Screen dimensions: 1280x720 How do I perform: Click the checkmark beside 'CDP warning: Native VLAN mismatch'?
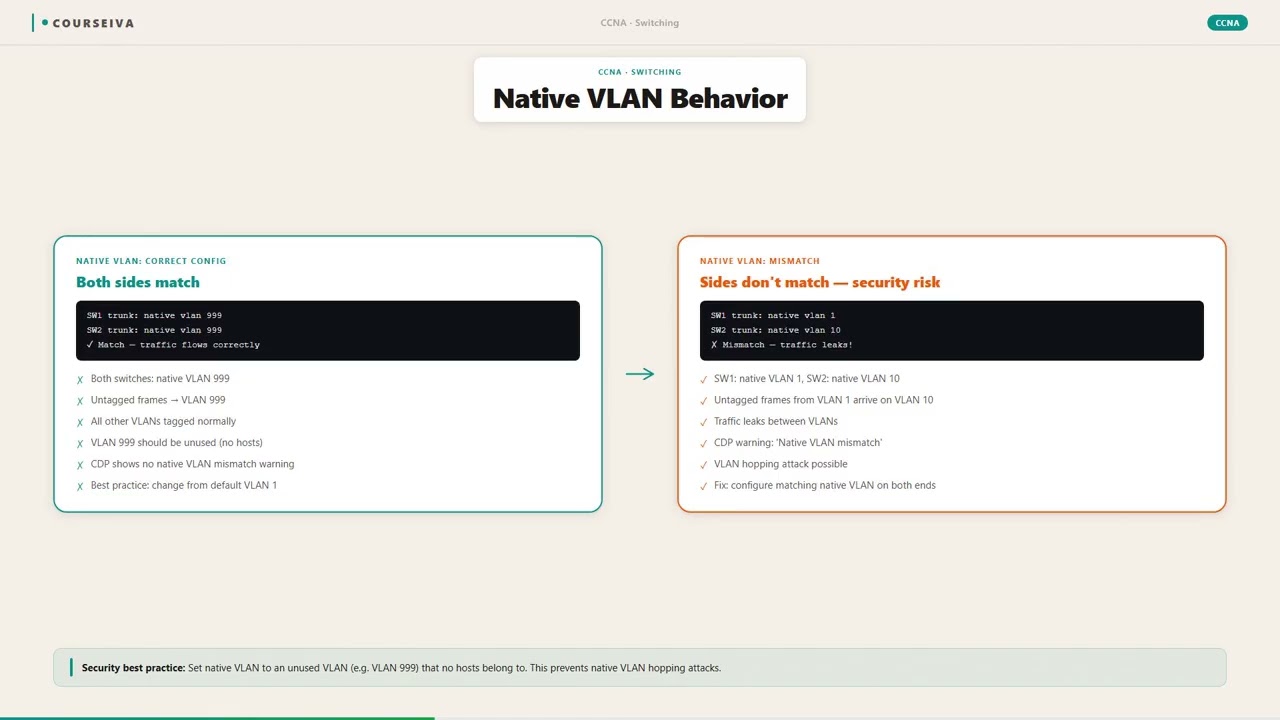click(x=704, y=444)
